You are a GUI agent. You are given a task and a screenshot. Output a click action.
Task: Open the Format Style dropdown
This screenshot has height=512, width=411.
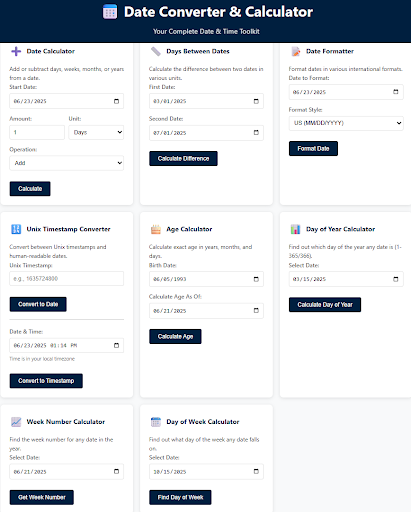click(346, 123)
